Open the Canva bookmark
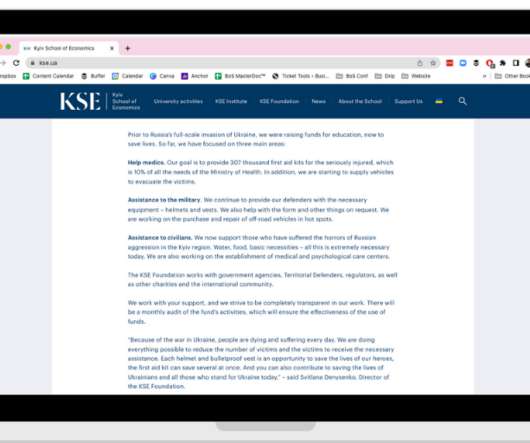Screen dimensions: 530x443 tap(162, 76)
